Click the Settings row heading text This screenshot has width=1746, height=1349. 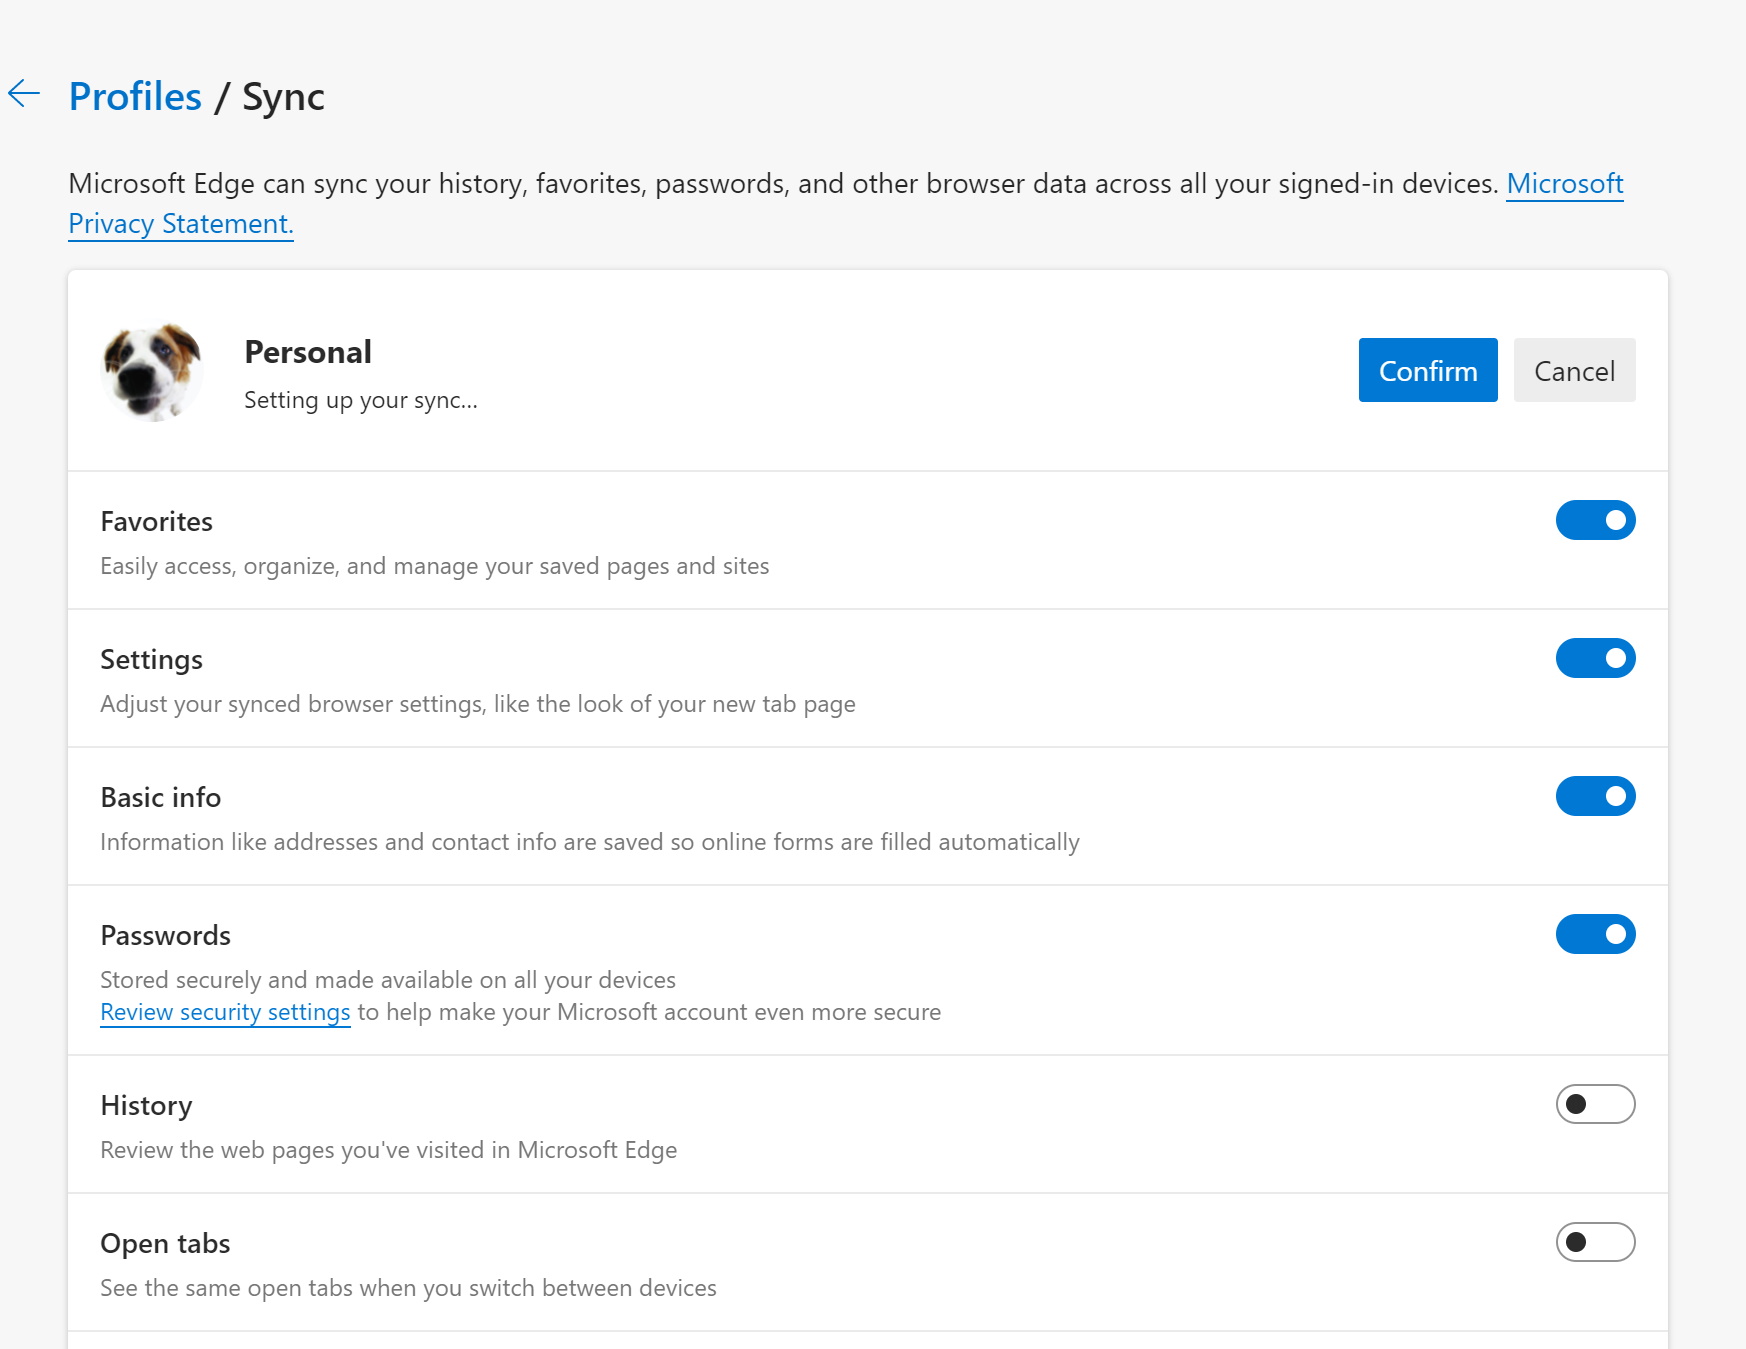point(151,659)
